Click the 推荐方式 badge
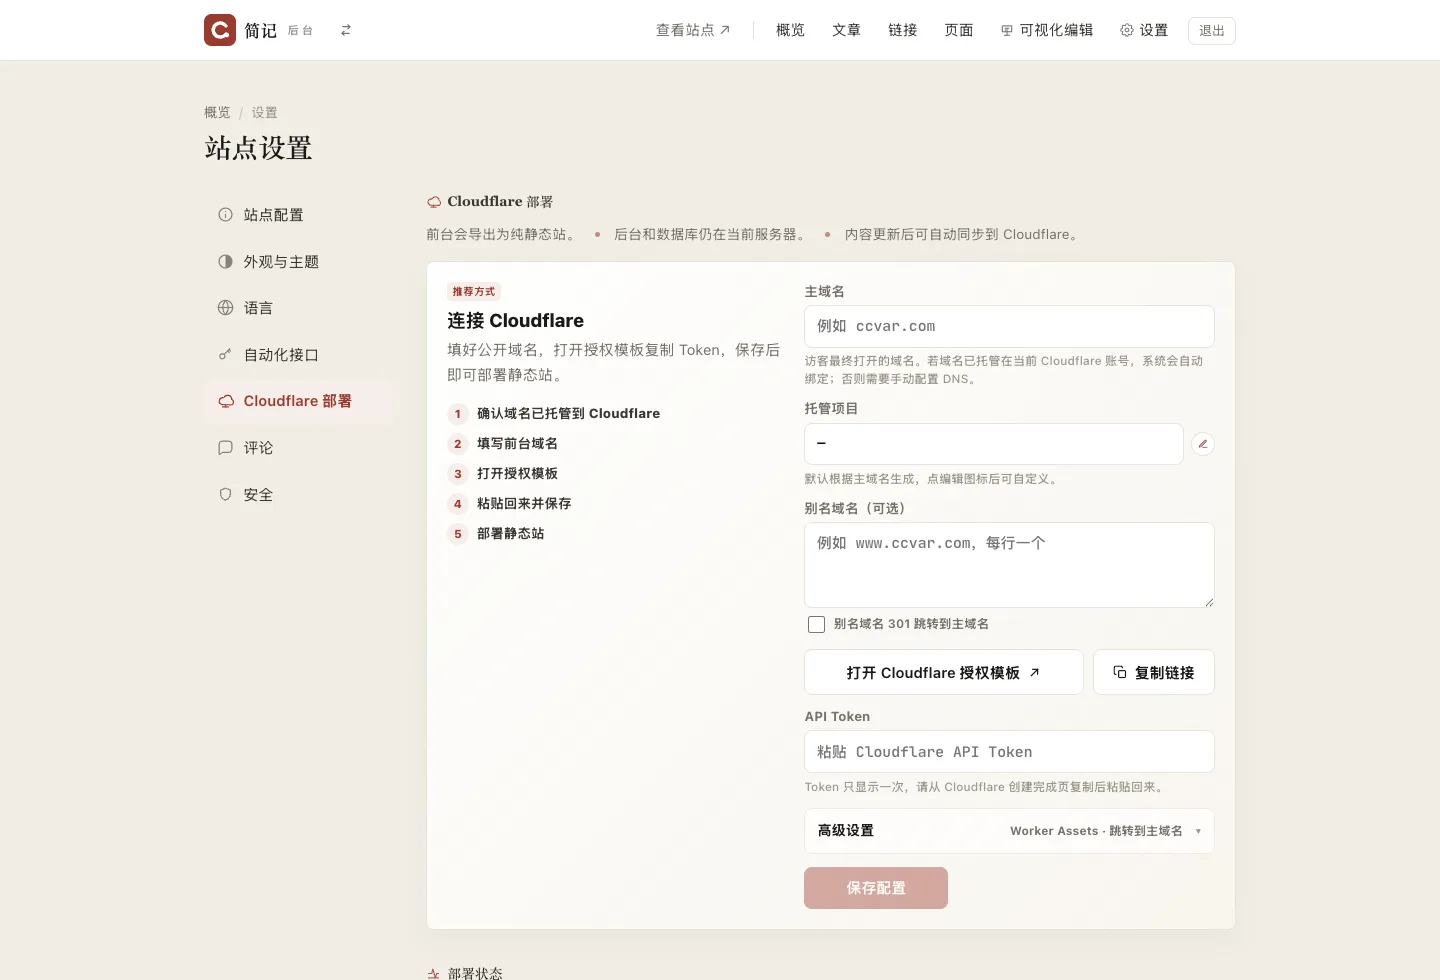 (x=474, y=292)
